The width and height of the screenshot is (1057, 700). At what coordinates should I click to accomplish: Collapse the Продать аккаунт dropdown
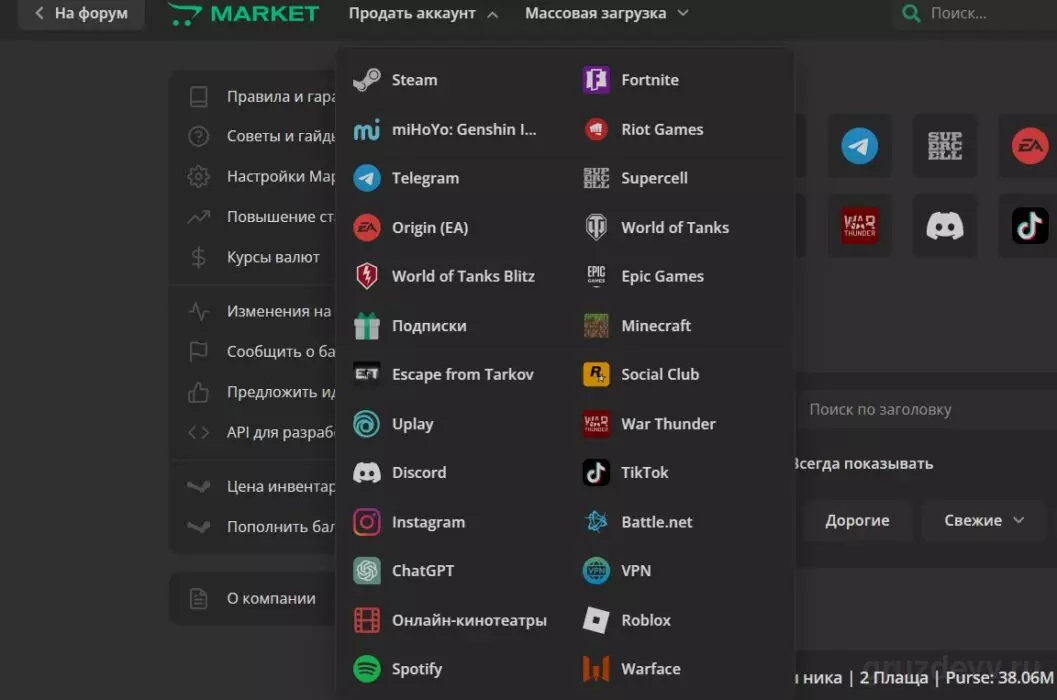pos(423,13)
